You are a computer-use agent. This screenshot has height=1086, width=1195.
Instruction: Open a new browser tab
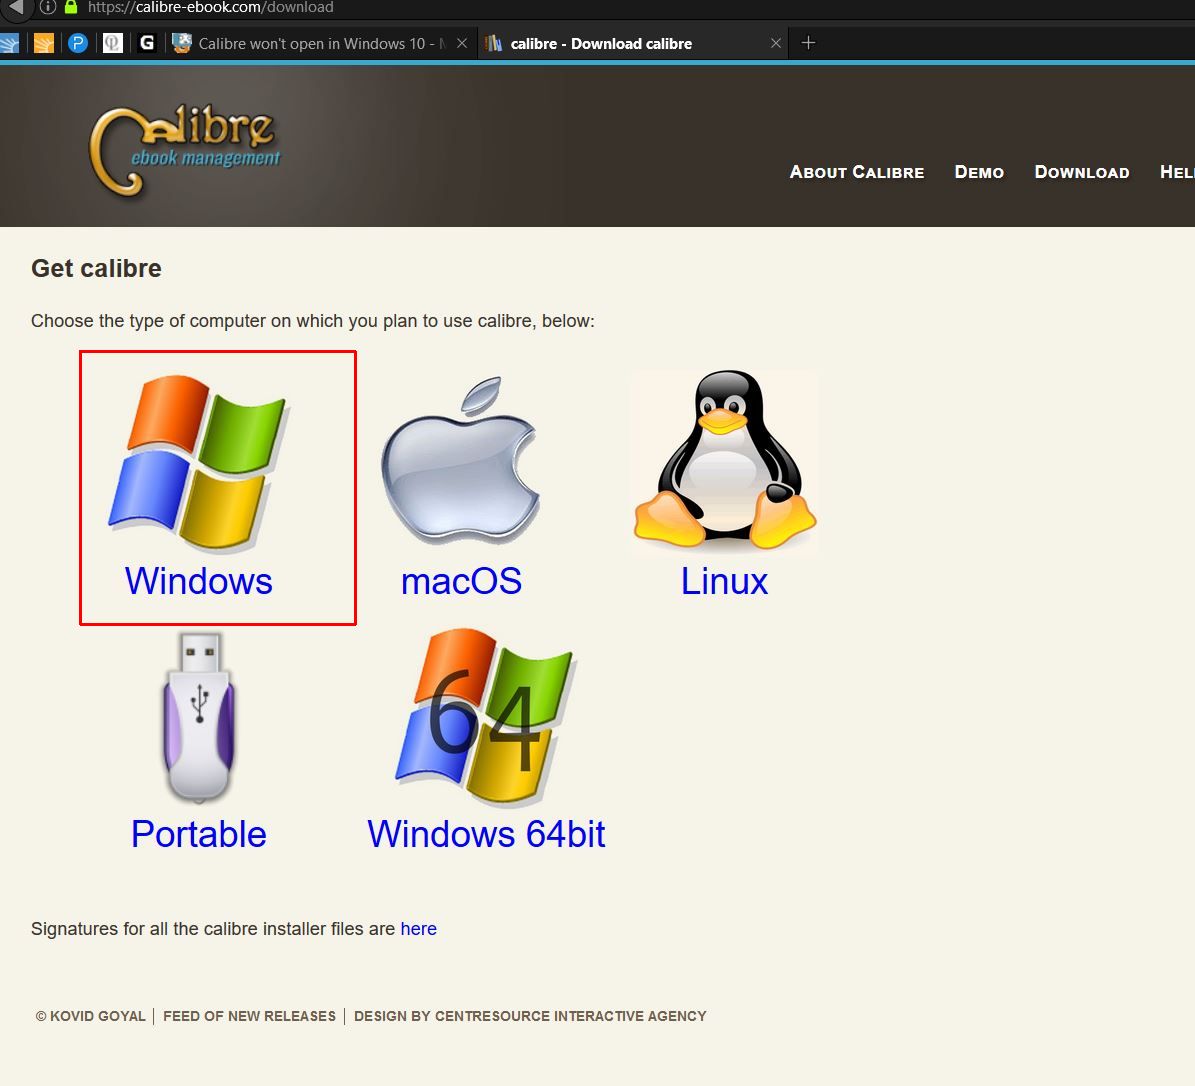point(809,43)
